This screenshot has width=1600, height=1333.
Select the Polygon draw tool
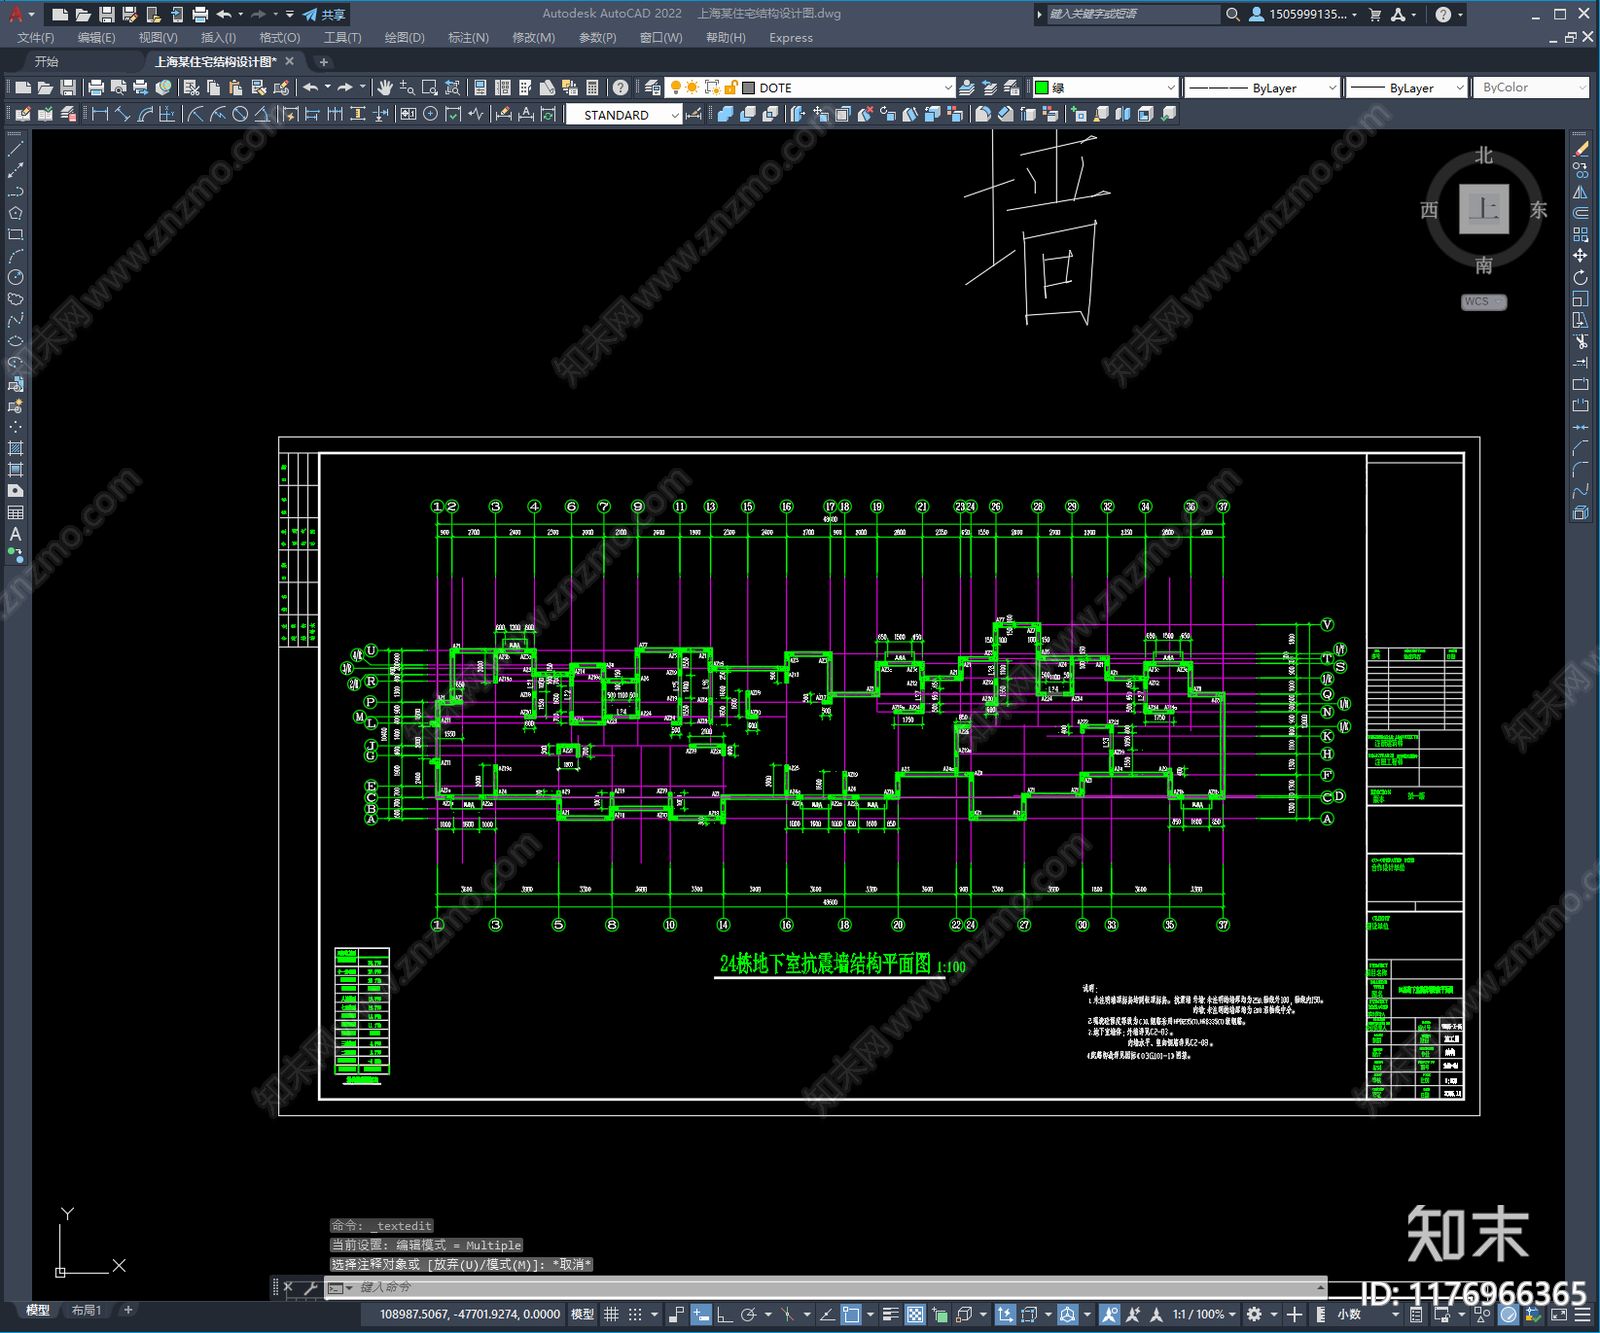click(15, 213)
